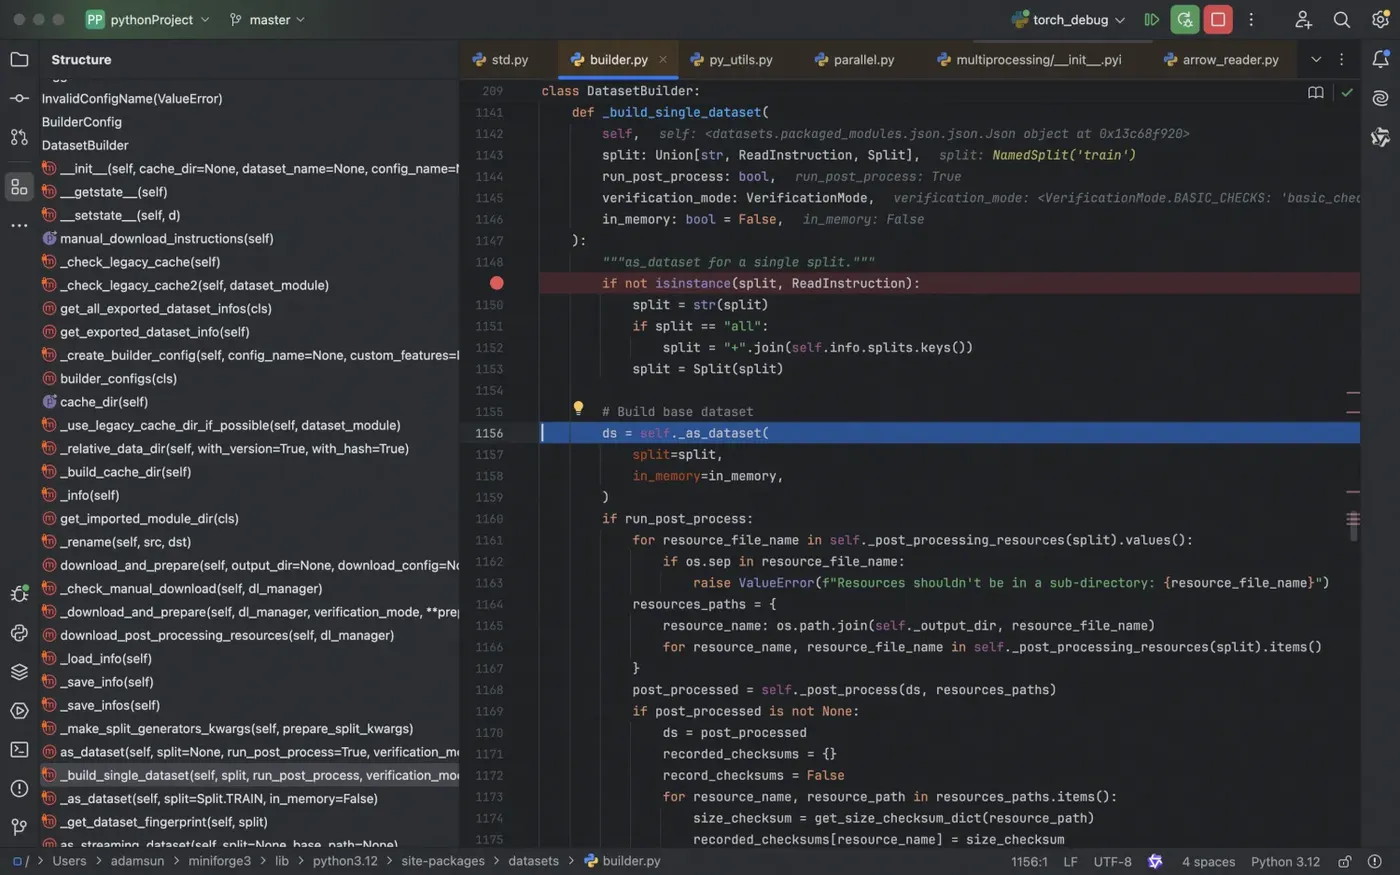Click the site-packages breadcrumb
The height and width of the screenshot is (875, 1400).
click(443, 861)
